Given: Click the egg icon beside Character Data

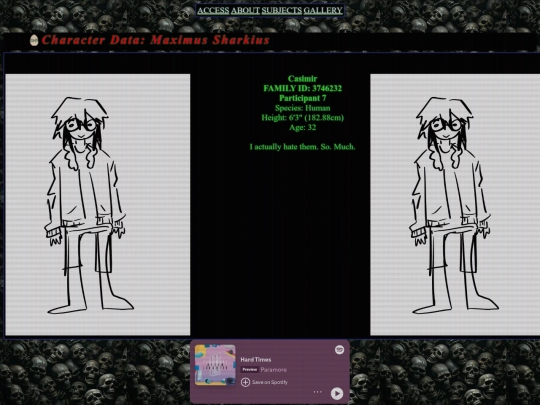Looking at the screenshot, I should (34, 40).
